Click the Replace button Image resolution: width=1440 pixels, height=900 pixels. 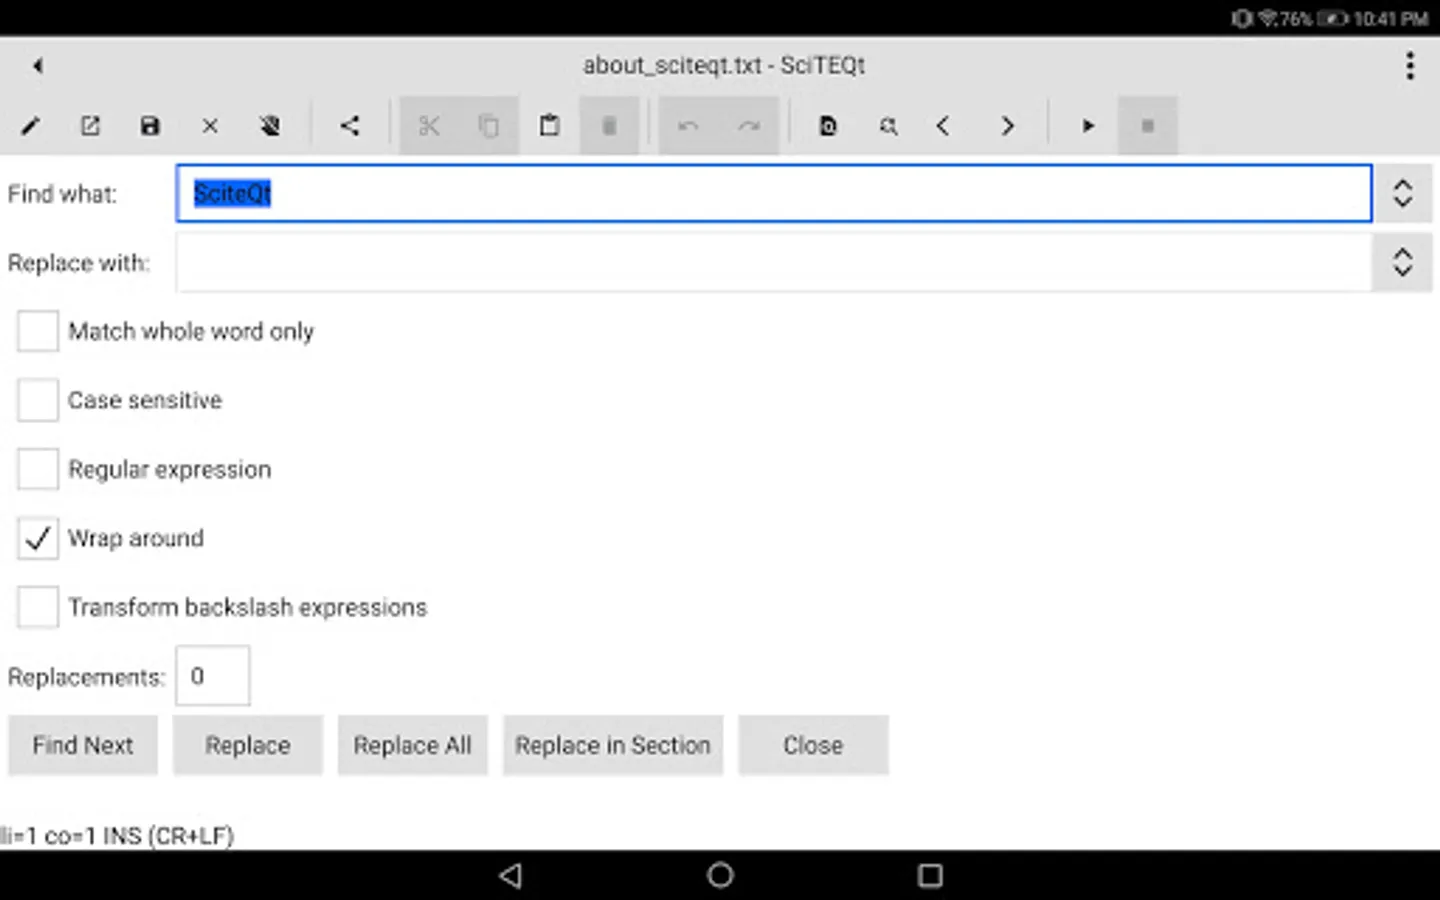tap(248, 745)
